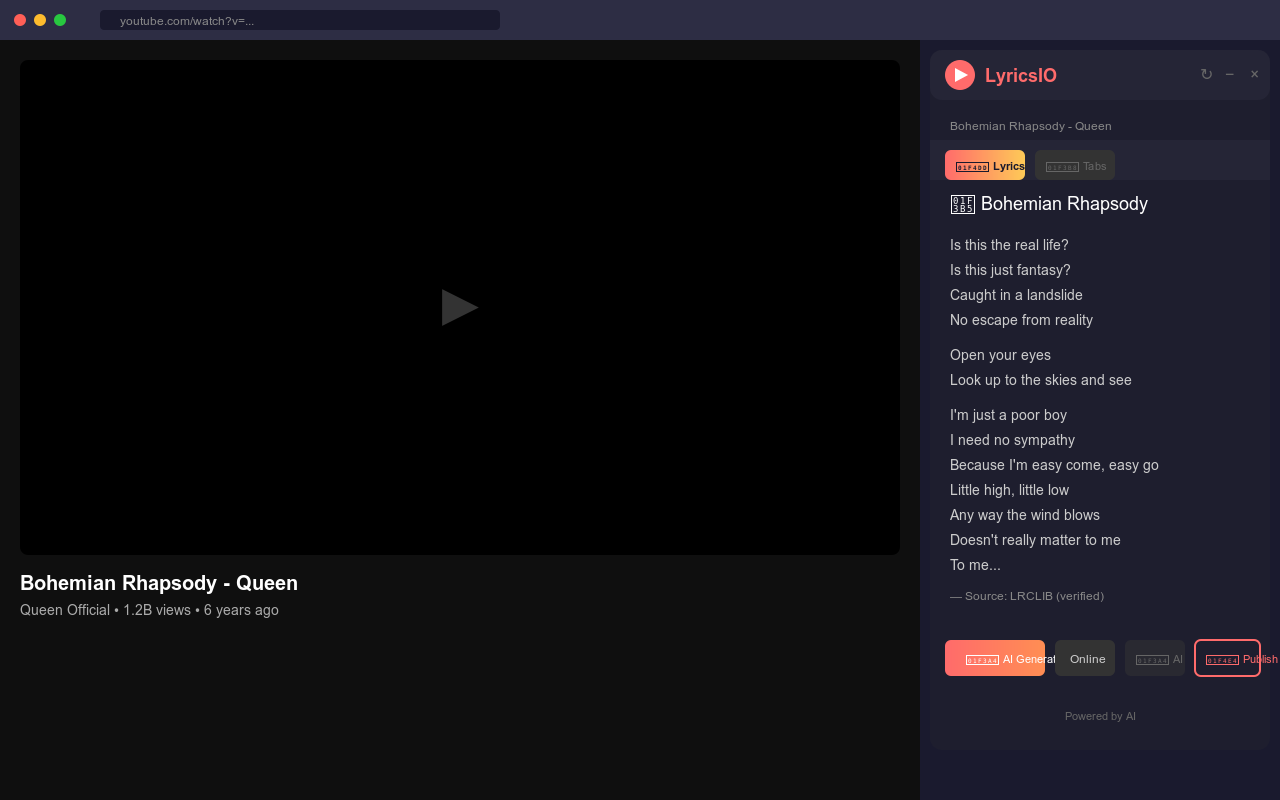Screen dimensions: 1280x800
Task: Click the lyric 'To me...'
Action: pyautogui.click(x=975, y=565)
